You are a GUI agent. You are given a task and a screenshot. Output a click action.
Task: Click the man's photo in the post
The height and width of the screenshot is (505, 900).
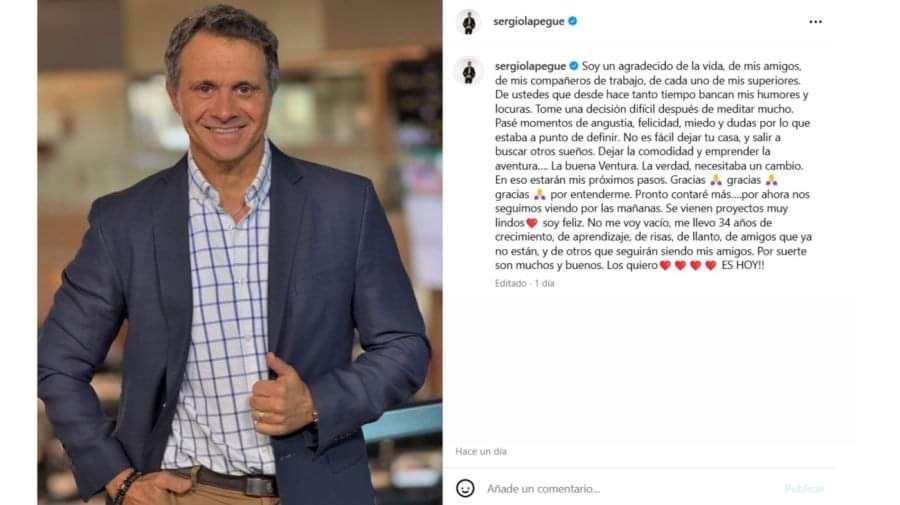pyautogui.click(x=240, y=252)
